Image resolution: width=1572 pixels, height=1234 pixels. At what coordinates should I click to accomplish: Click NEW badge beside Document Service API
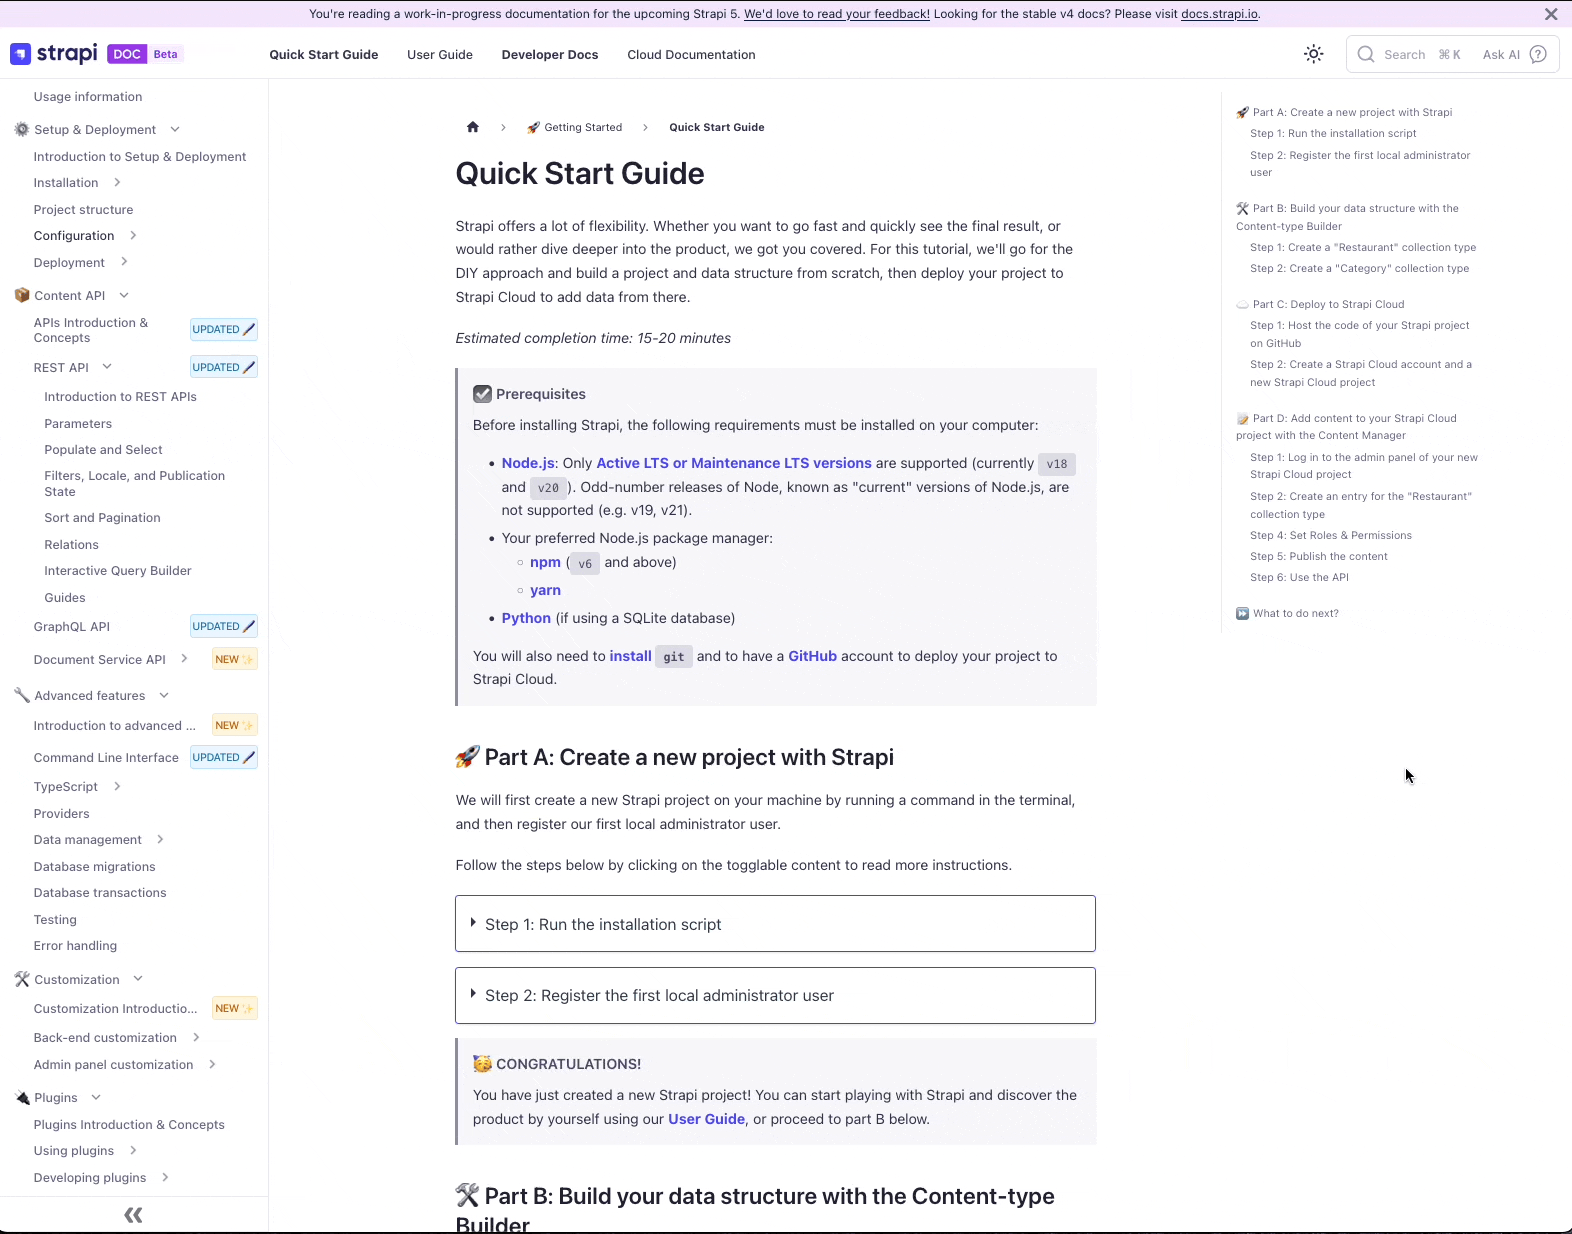[235, 659]
